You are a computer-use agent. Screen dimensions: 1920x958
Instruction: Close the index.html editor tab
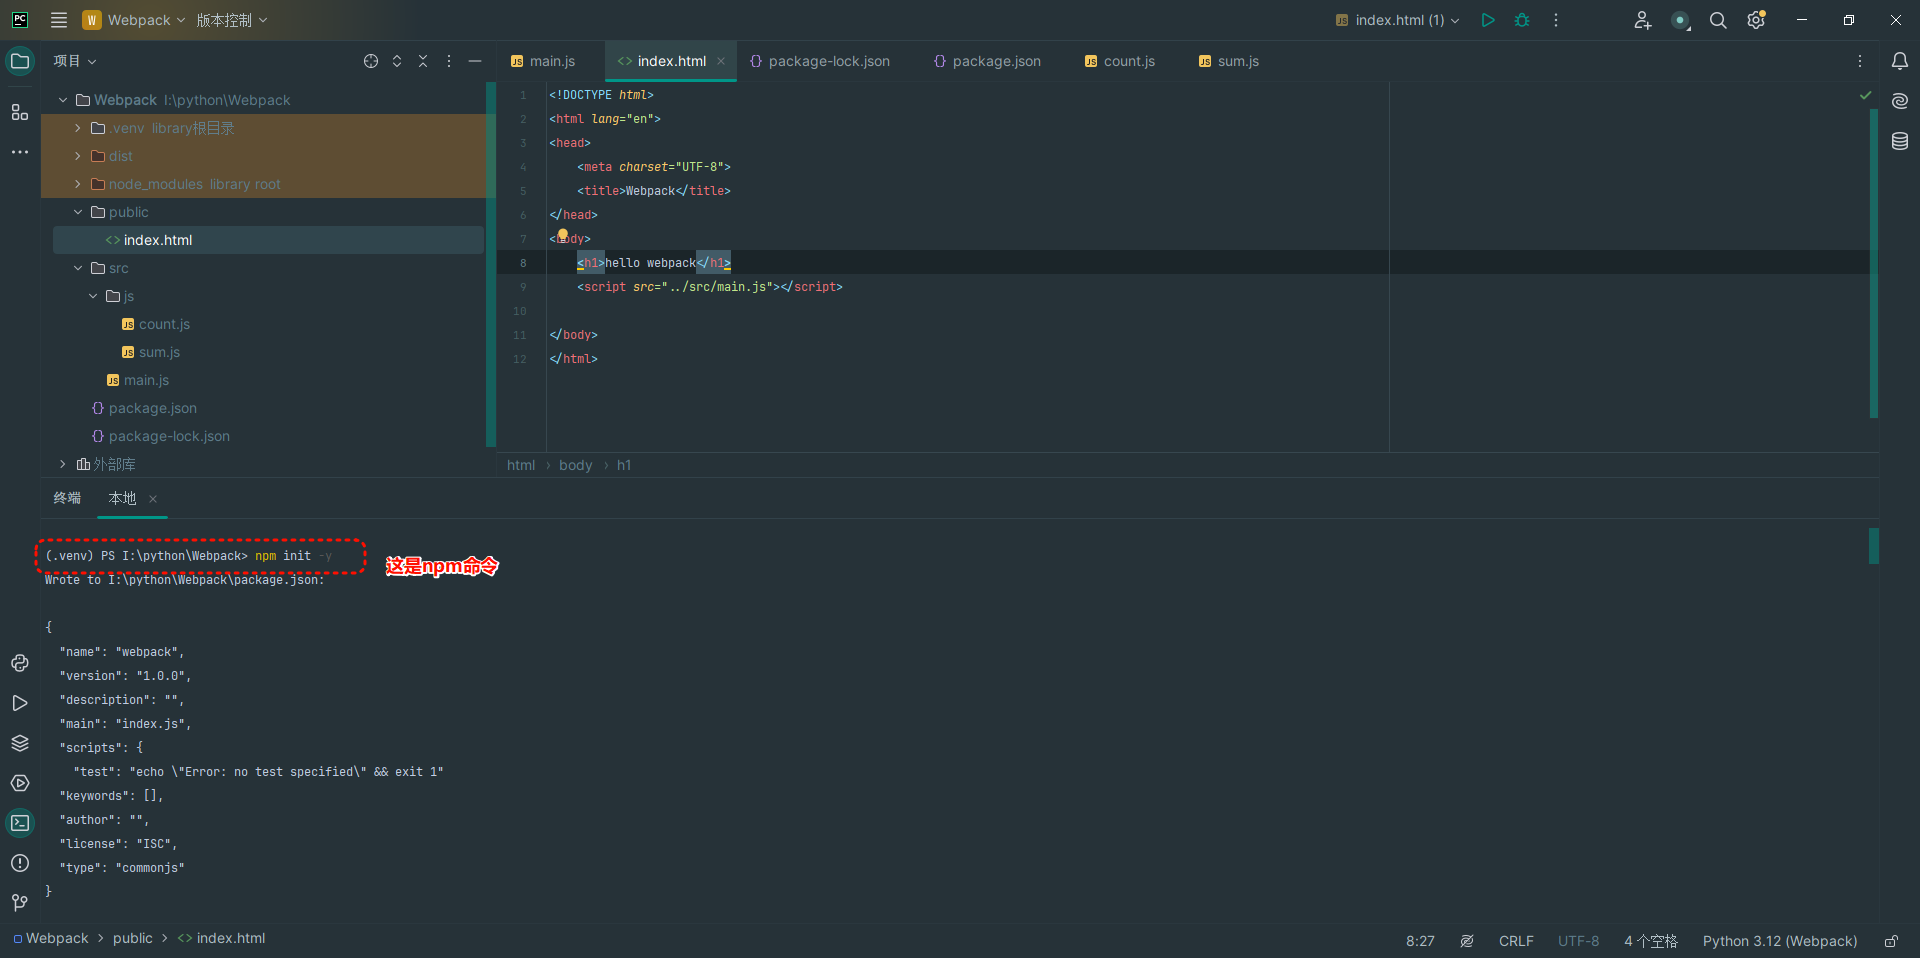[721, 61]
